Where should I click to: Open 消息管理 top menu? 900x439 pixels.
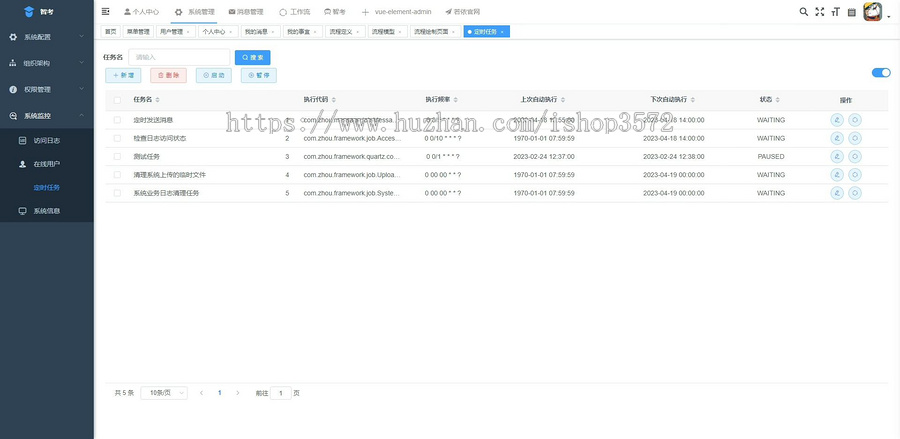pos(246,11)
